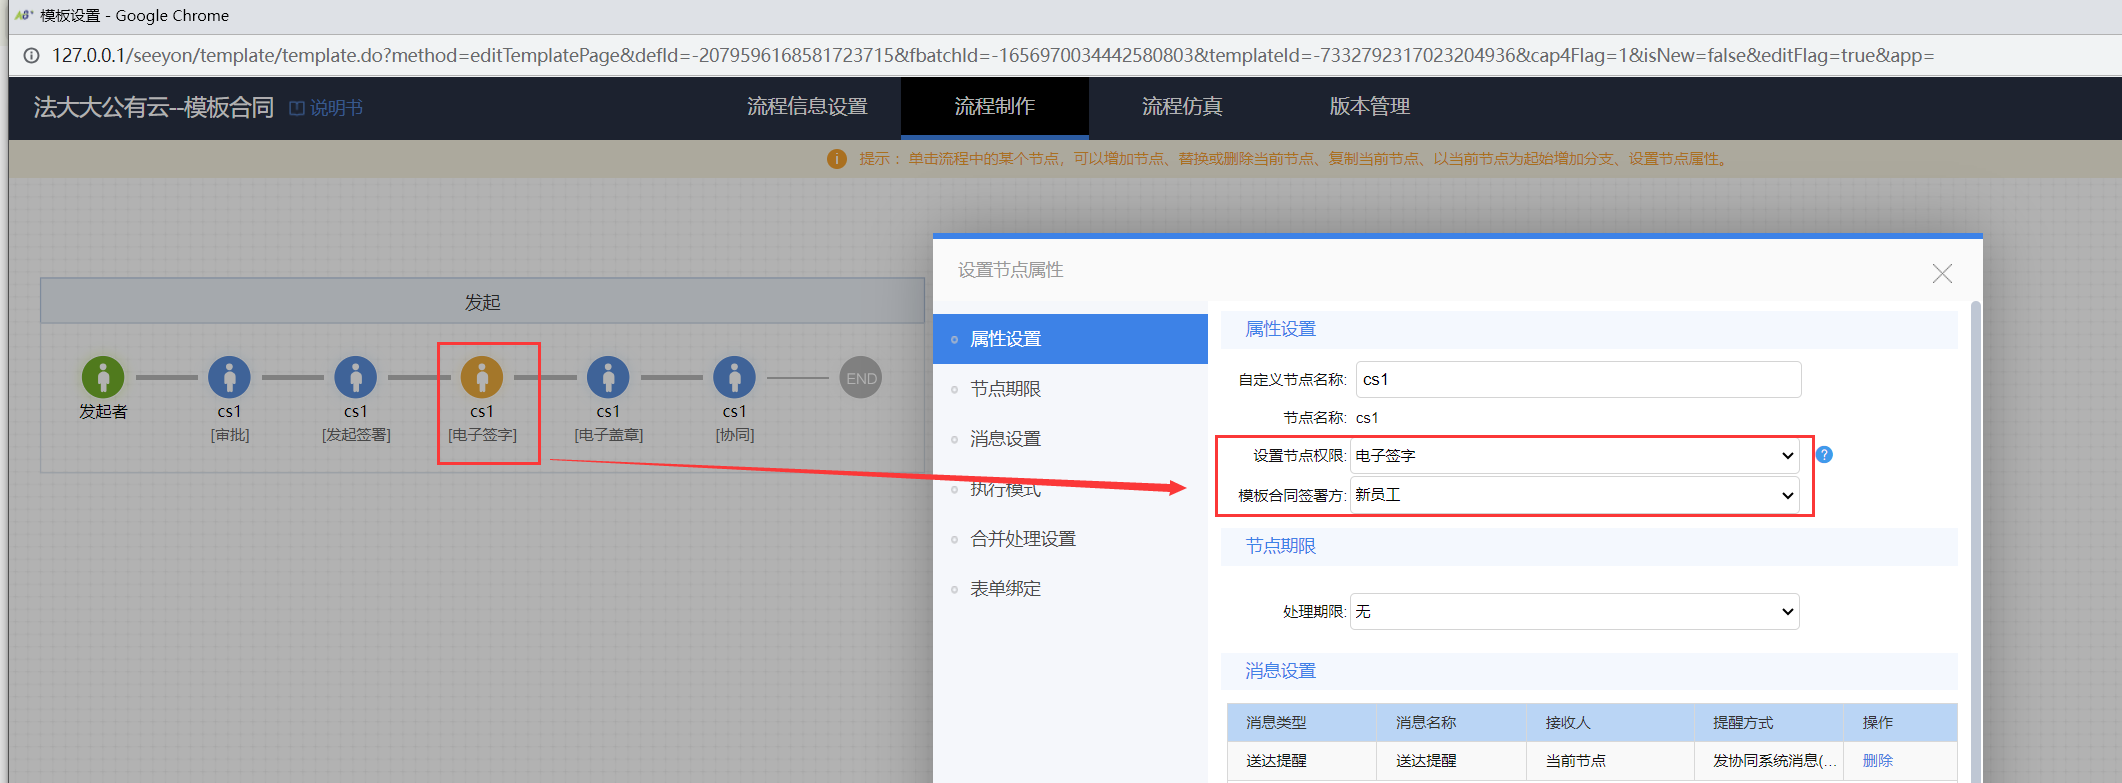Select the cs1 电子盖章 workflow node
The width and height of the screenshot is (2122, 783).
pos(608,378)
